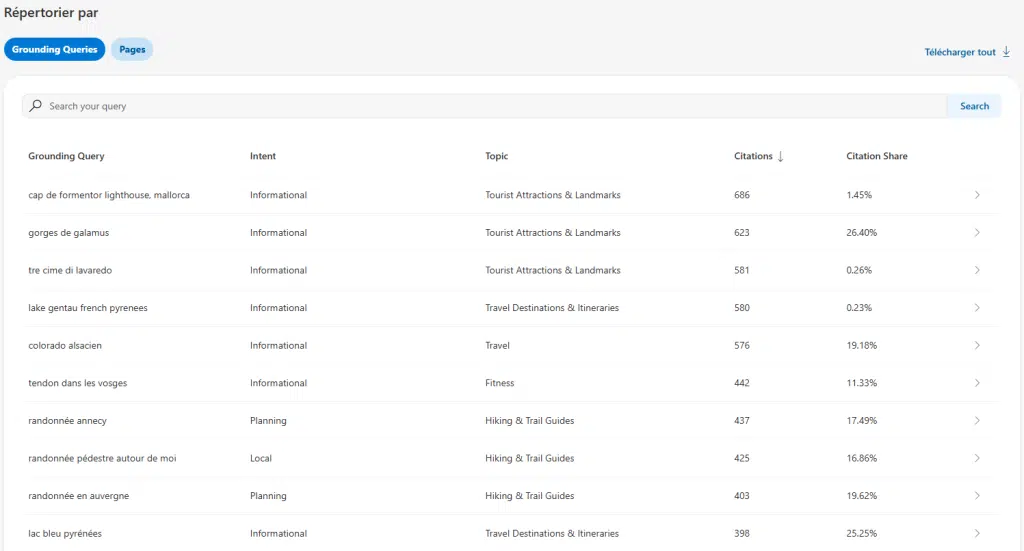Select query cap de formentor lighthouse, mallorca
The height and width of the screenshot is (551, 1024).
click(109, 195)
